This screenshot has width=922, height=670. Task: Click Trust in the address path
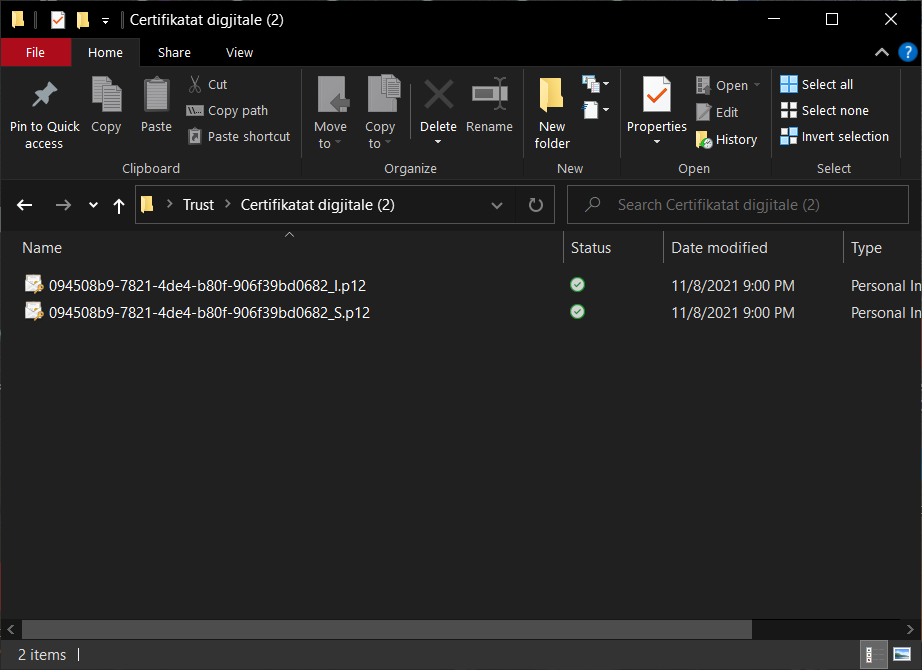coord(198,205)
